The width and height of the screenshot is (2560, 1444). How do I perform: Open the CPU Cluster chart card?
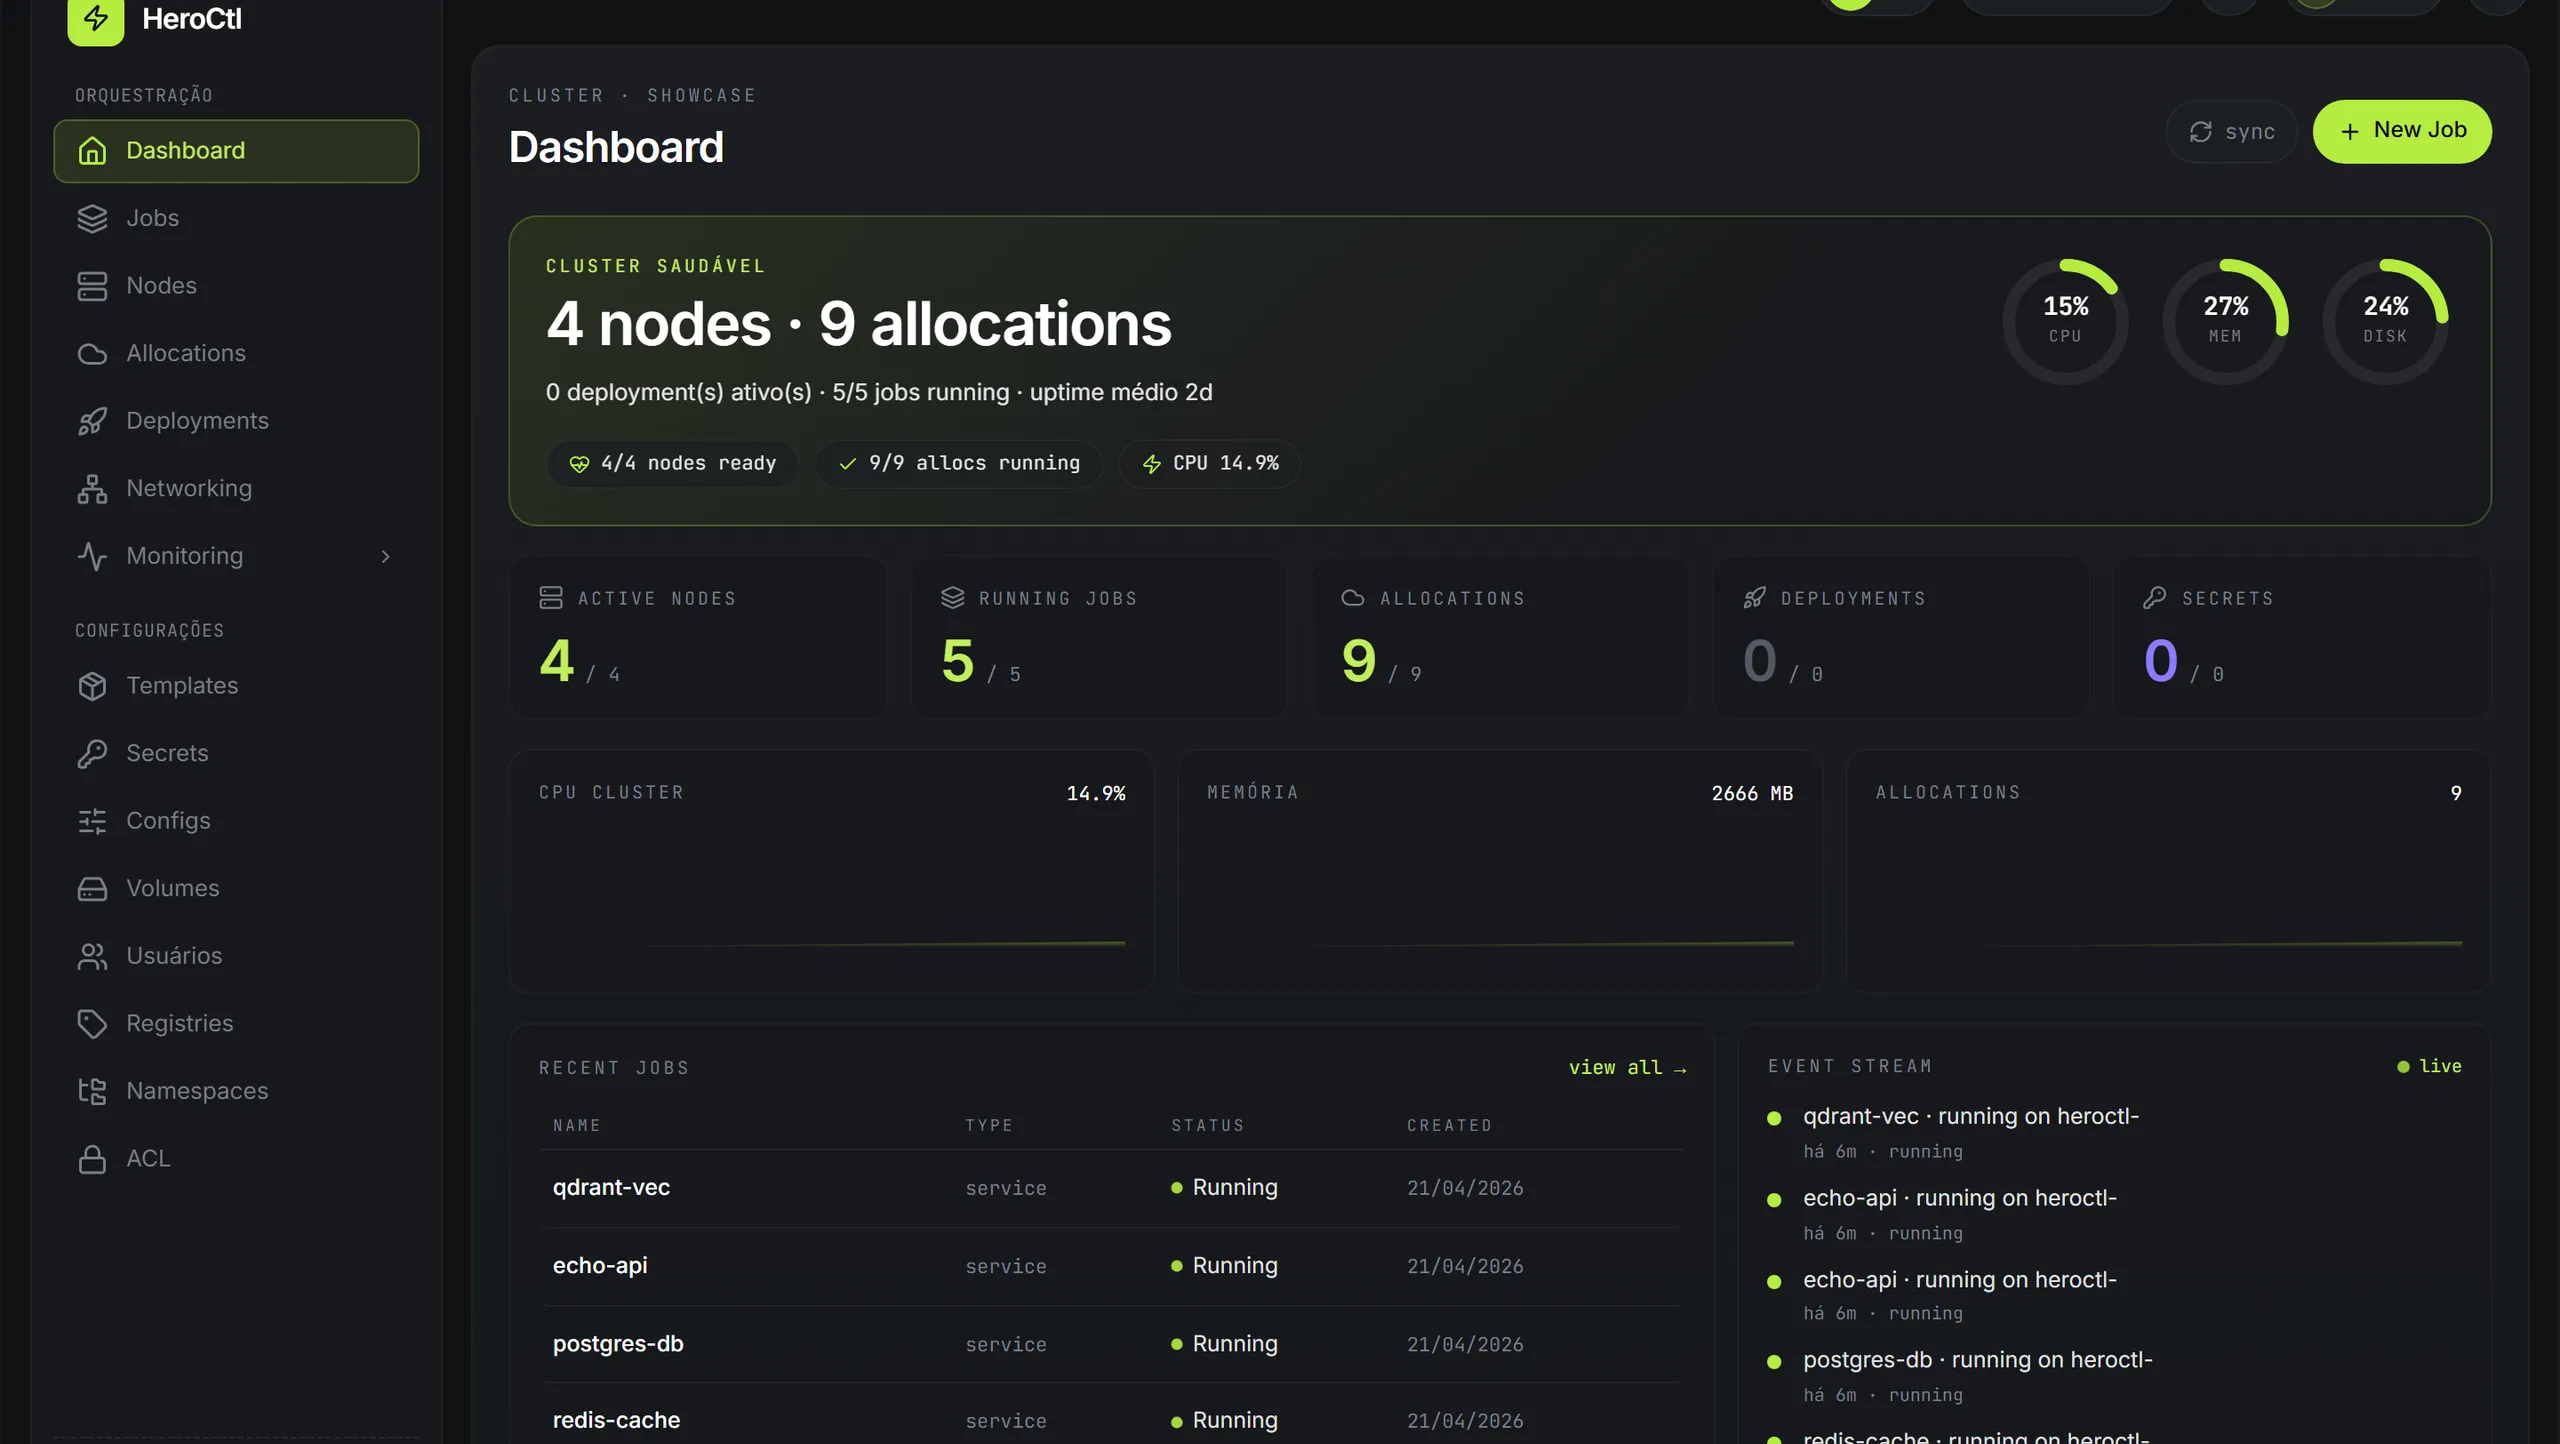pos(831,871)
